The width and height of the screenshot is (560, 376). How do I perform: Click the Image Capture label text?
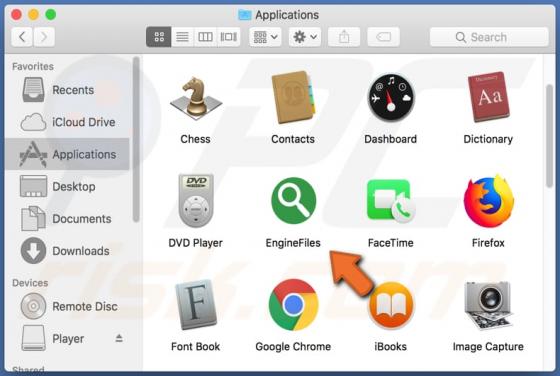click(488, 347)
